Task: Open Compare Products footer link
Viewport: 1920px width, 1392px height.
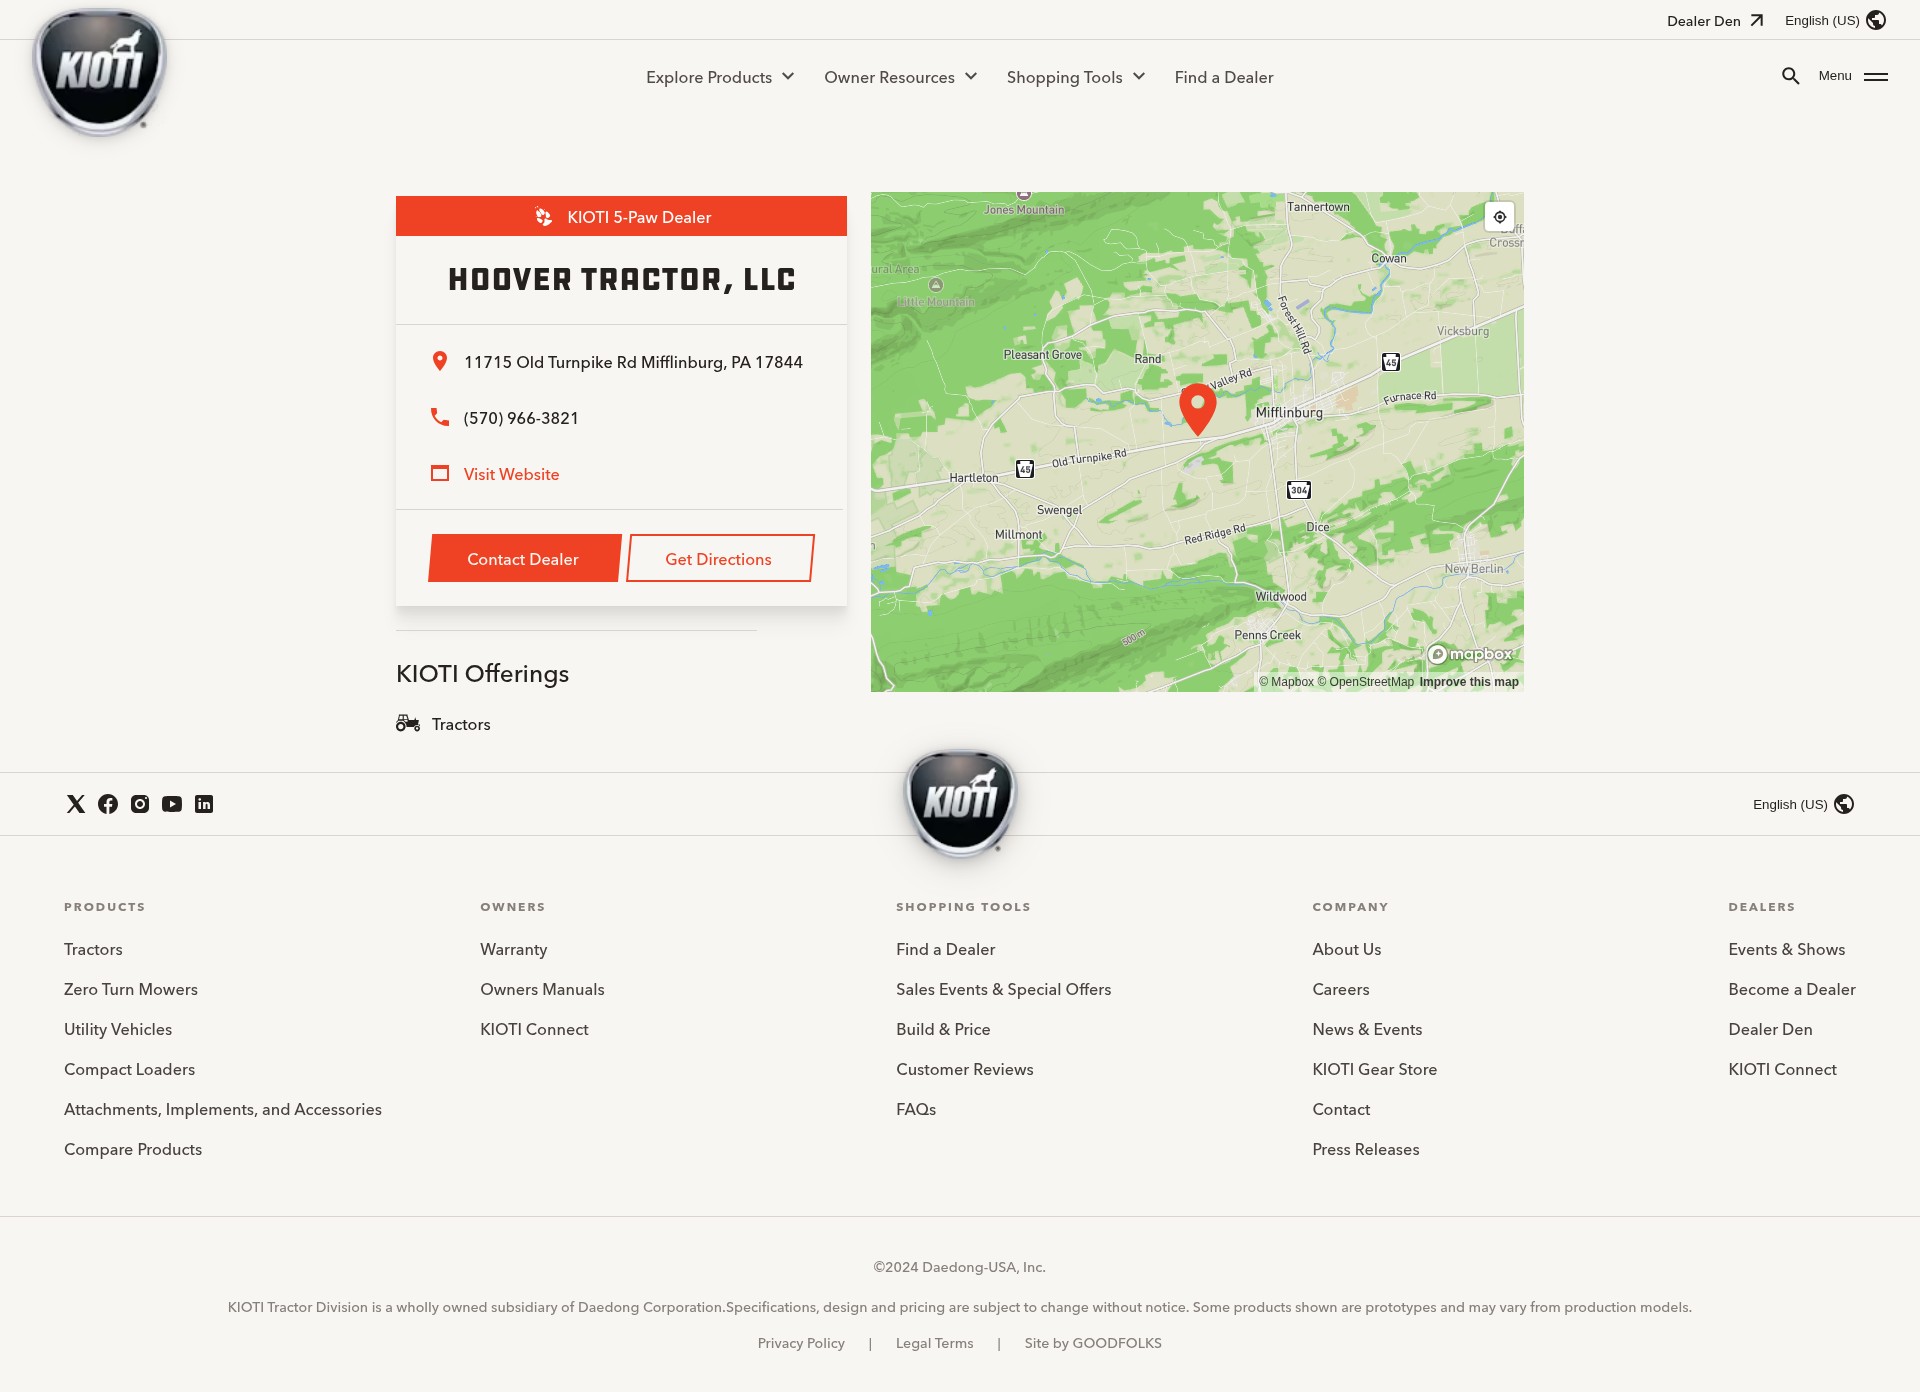Action: pyautogui.click(x=133, y=1149)
